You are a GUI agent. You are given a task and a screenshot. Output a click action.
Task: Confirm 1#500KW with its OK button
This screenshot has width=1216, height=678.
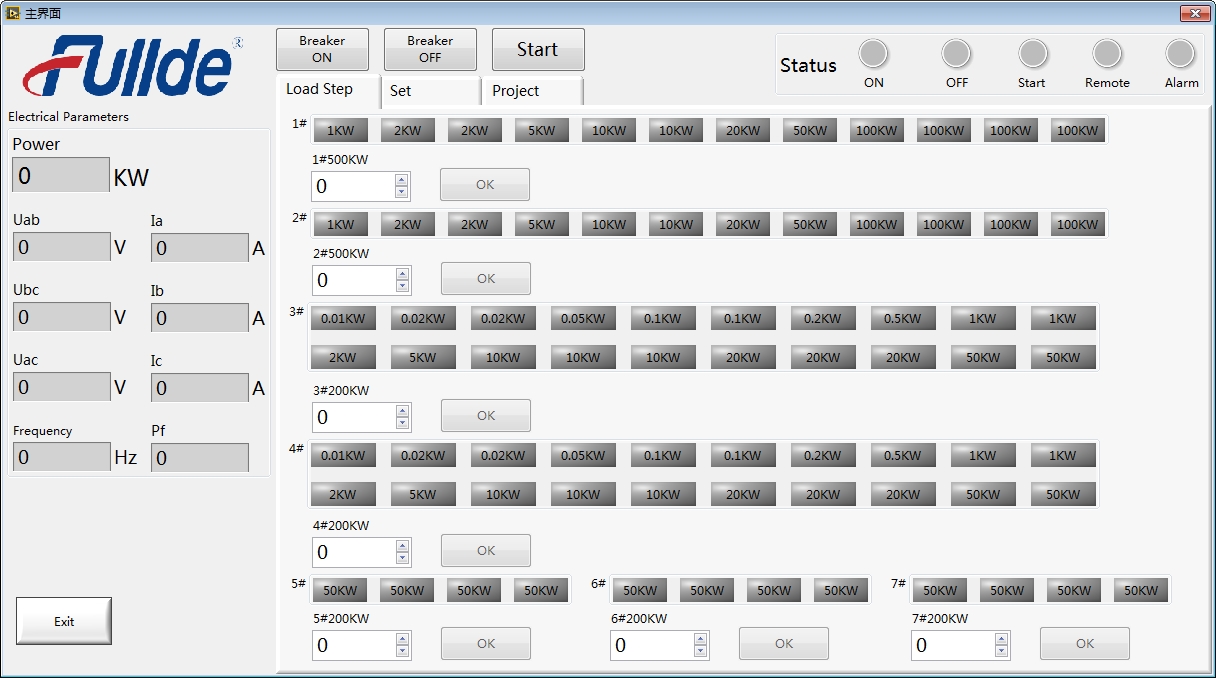pyautogui.click(x=485, y=185)
